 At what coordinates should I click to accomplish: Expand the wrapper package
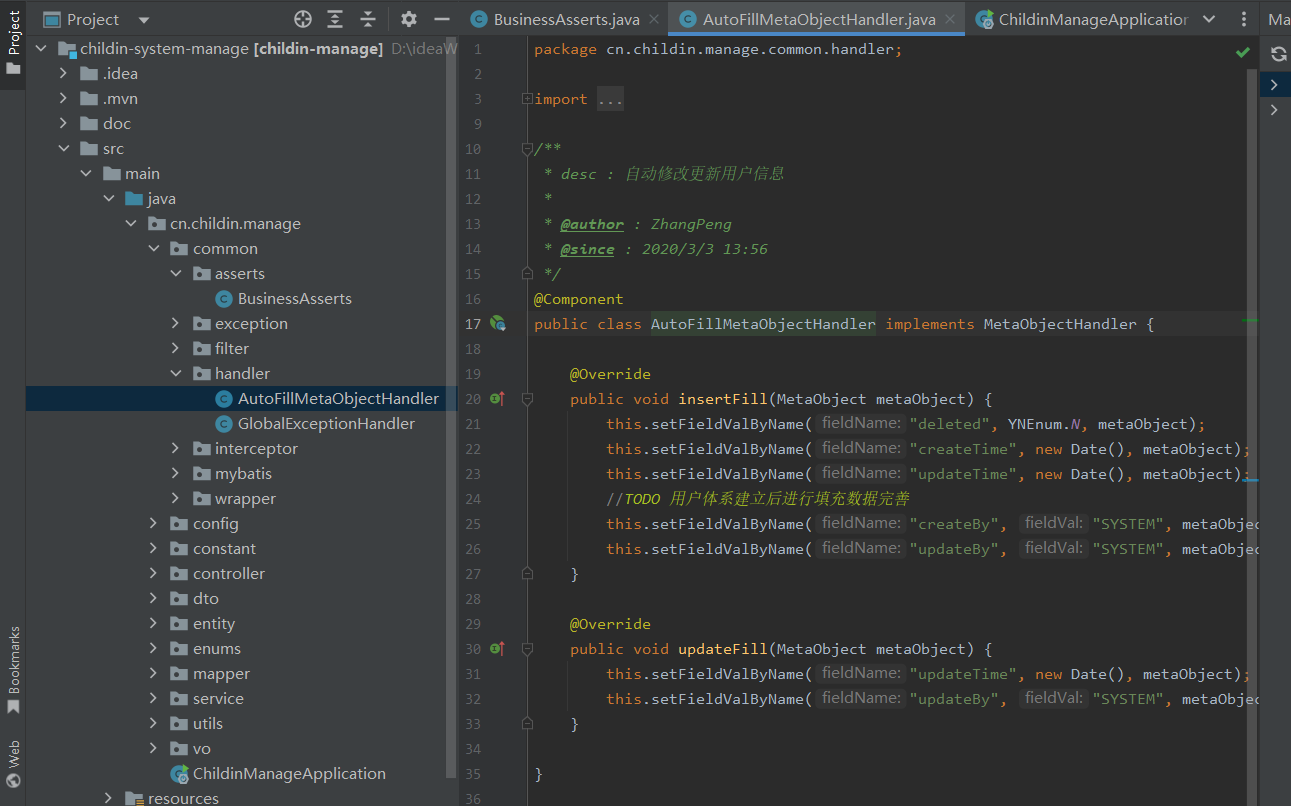176,499
